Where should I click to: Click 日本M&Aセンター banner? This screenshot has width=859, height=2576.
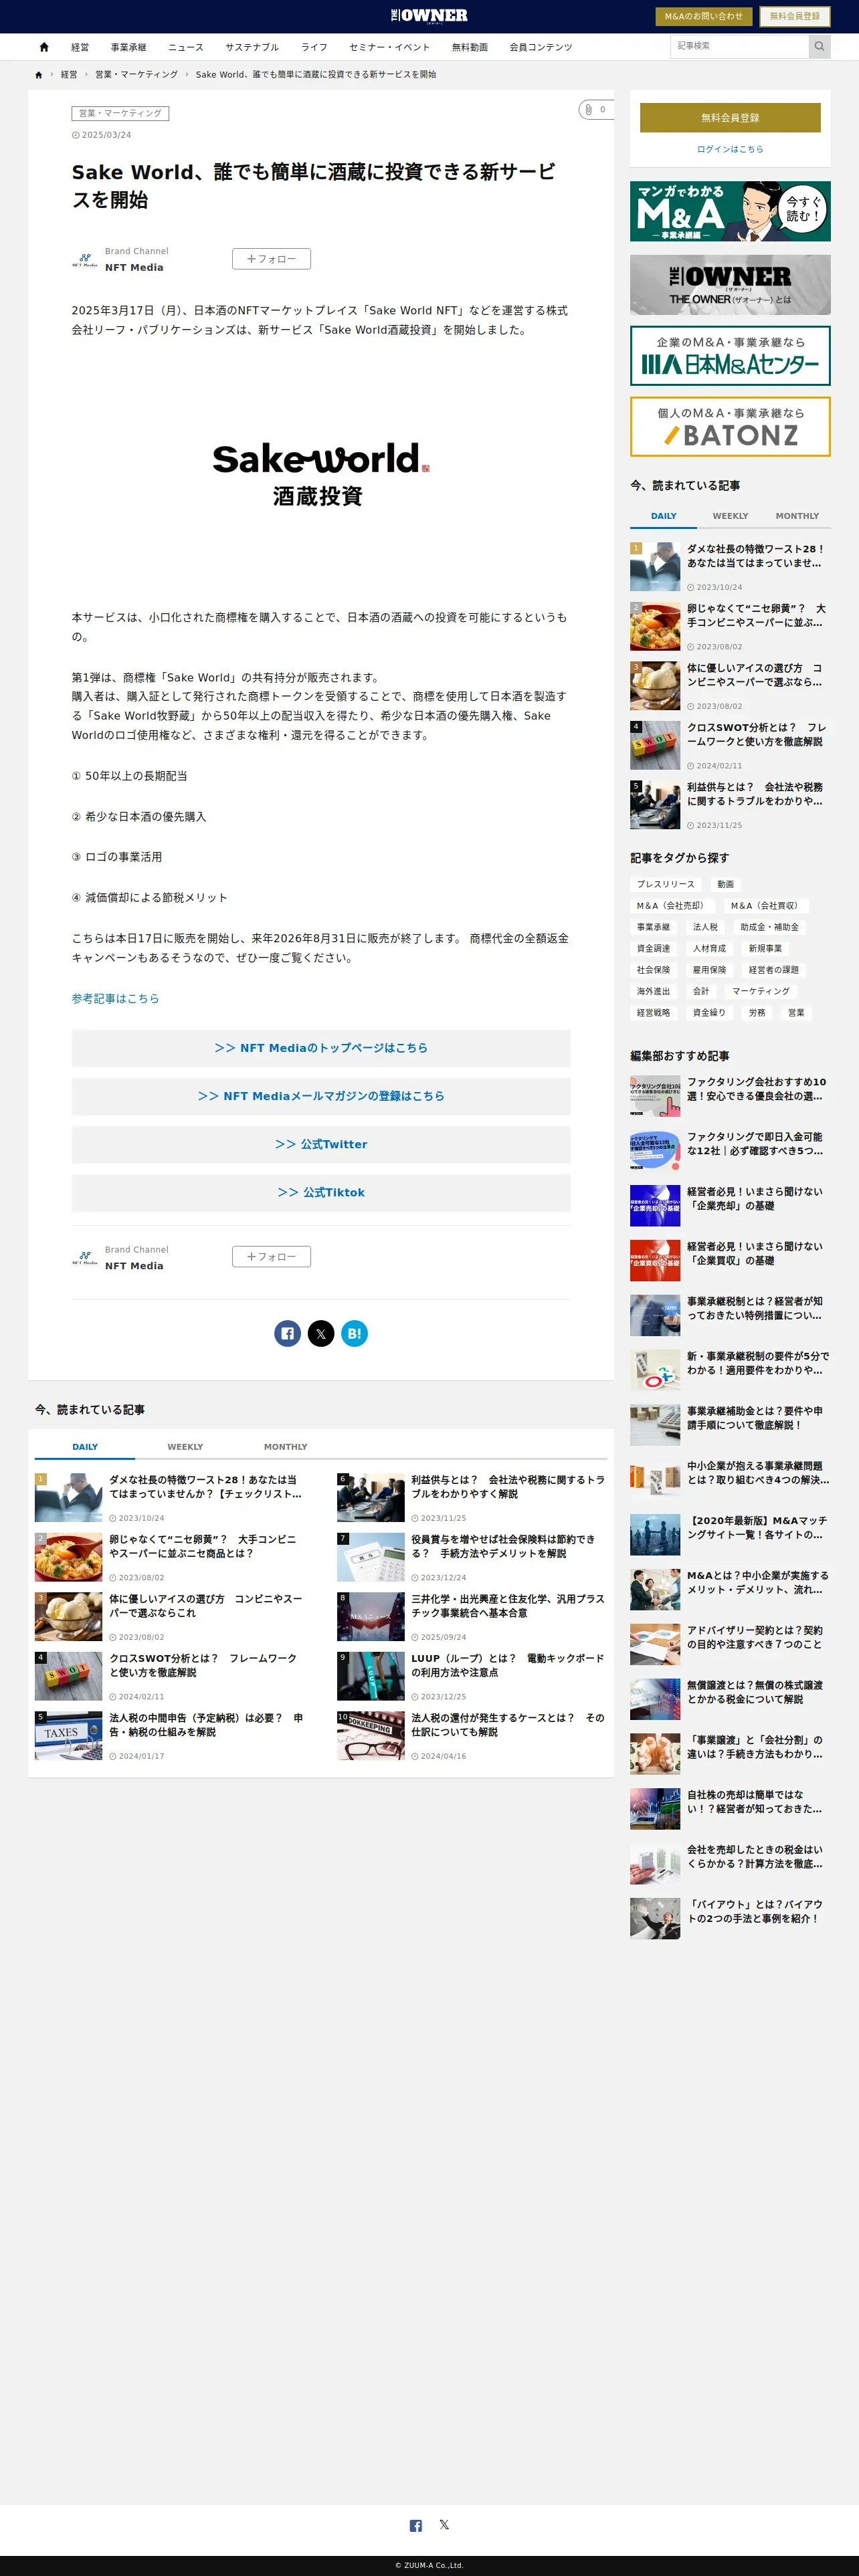tap(730, 356)
